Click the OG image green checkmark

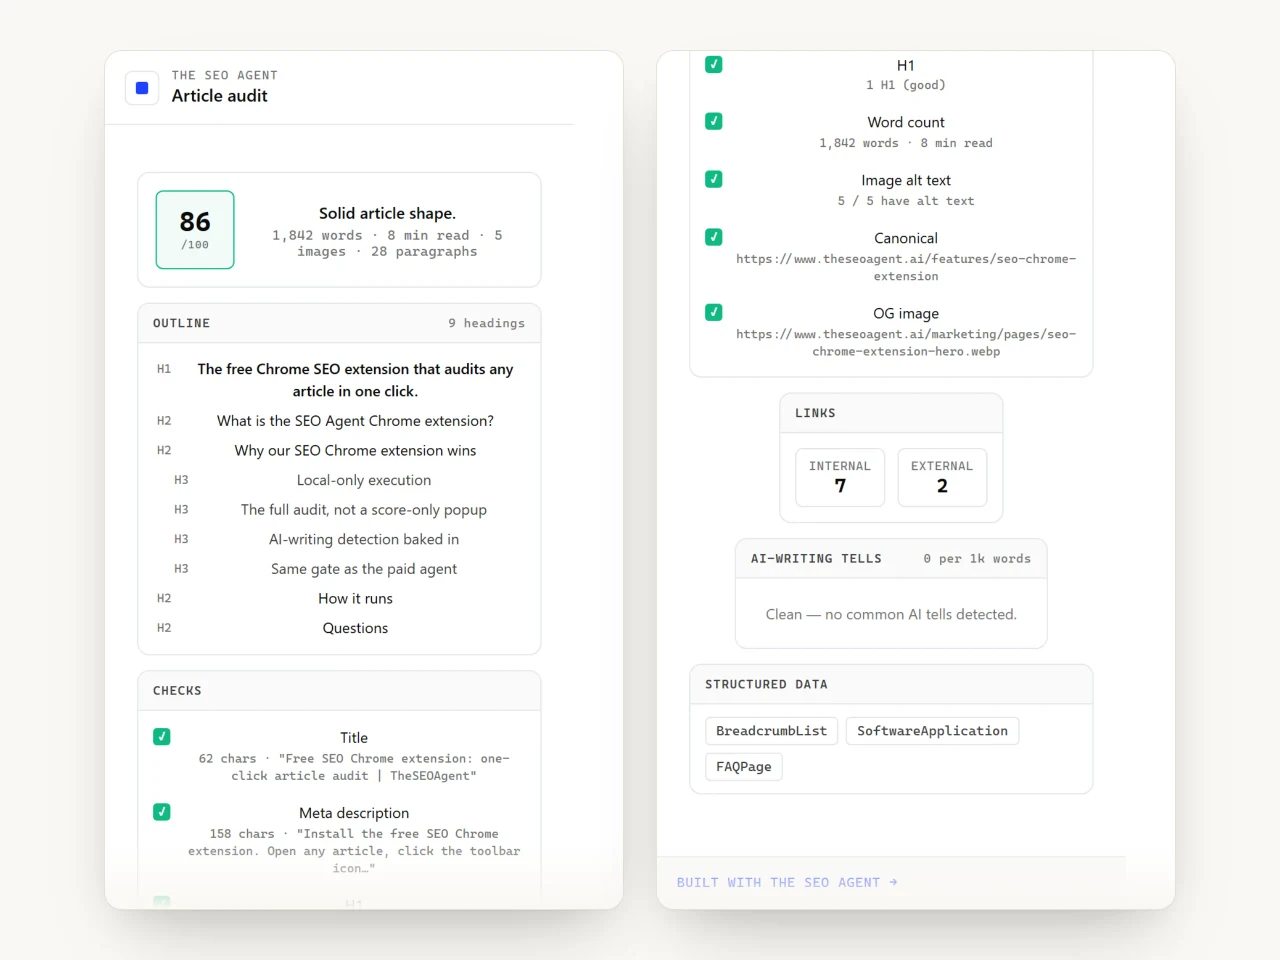[714, 312]
